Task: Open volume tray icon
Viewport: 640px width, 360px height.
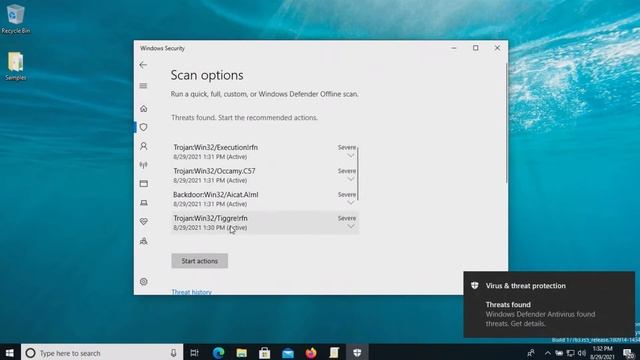Action: (x=582, y=353)
